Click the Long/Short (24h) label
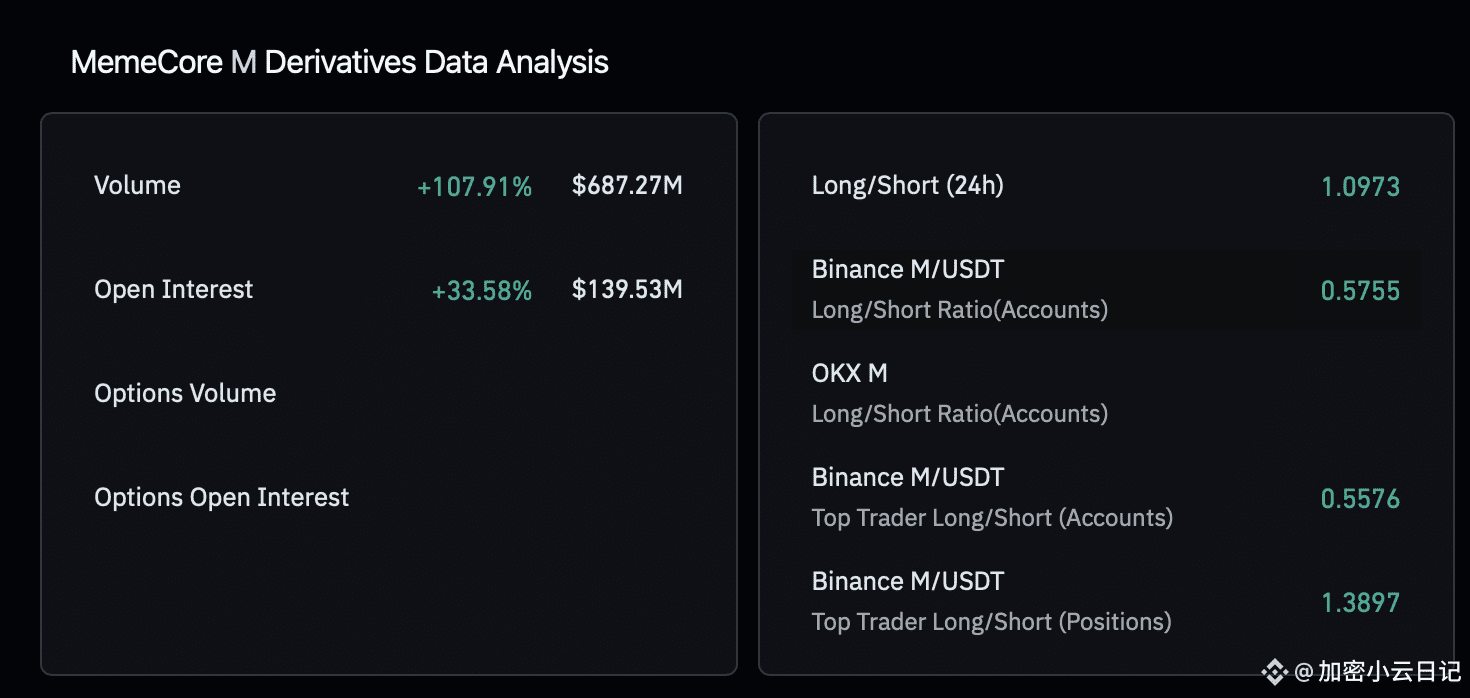The width and height of the screenshot is (1470, 698). 907,185
